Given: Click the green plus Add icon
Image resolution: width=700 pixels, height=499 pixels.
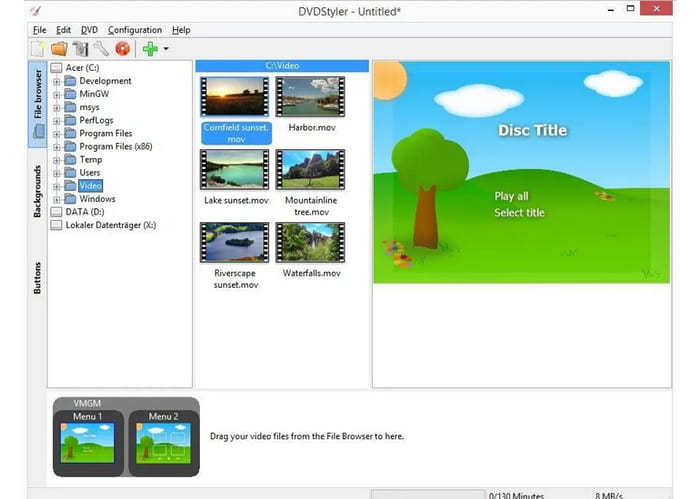Looking at the screenshot, I should point(150,49).
